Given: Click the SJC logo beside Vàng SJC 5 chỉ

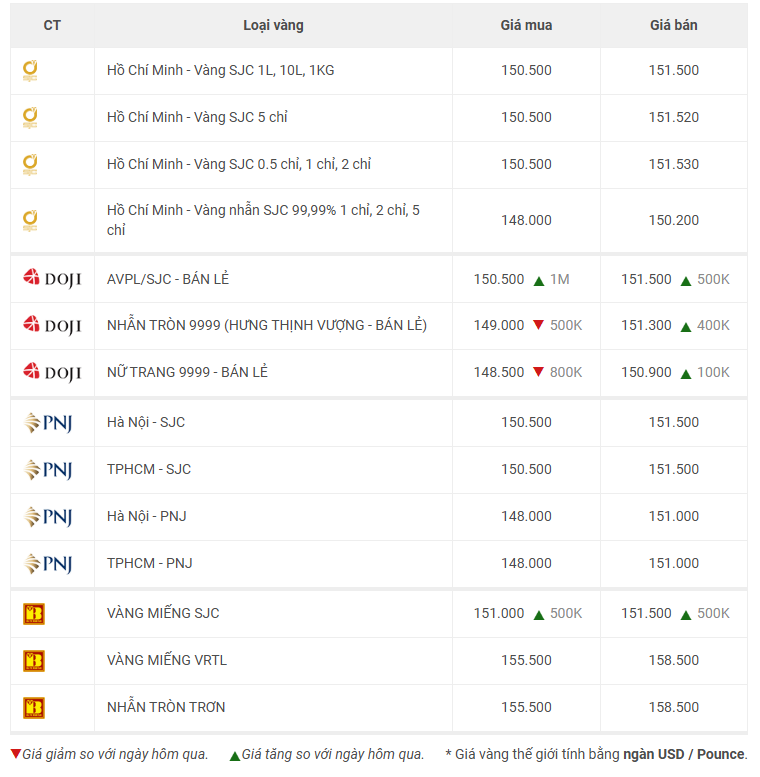Looking at the screenshot, I should point(31,118).
